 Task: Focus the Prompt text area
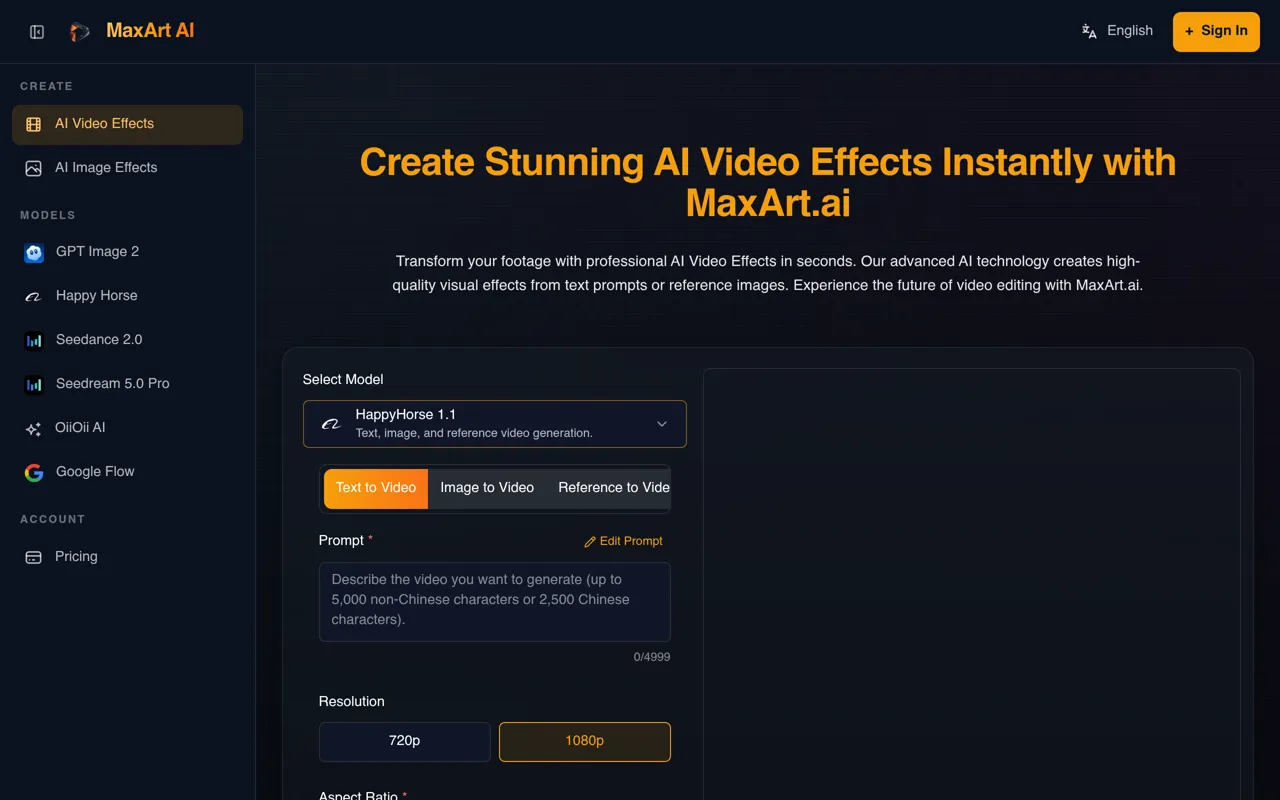tap(495, 602)
